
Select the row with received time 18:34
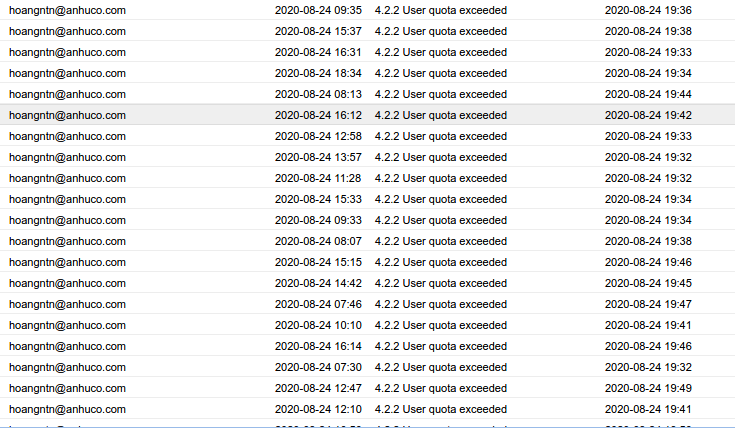(368, 73)
